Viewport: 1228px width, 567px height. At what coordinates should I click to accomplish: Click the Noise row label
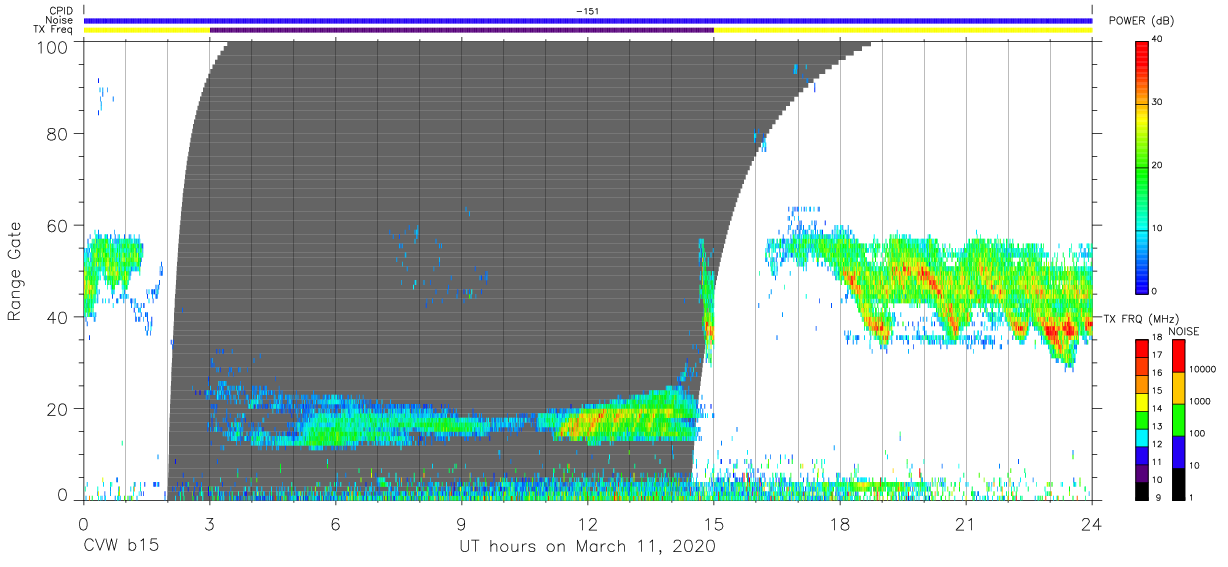coord(58,20)
